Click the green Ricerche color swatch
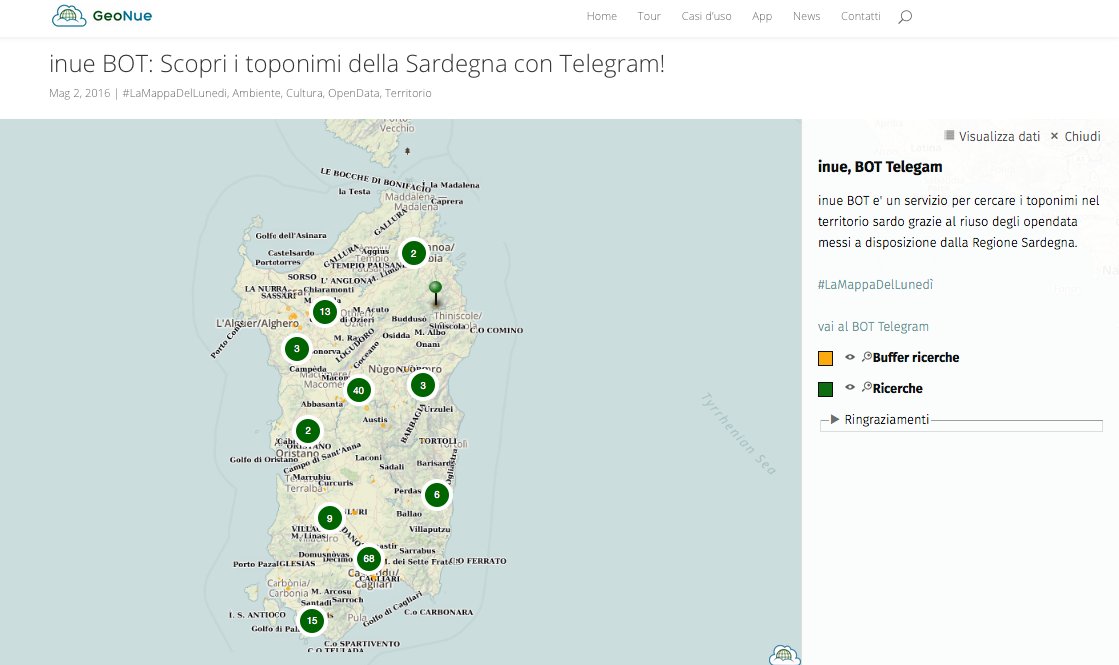 pyautogui.click(x=825, y=389)
